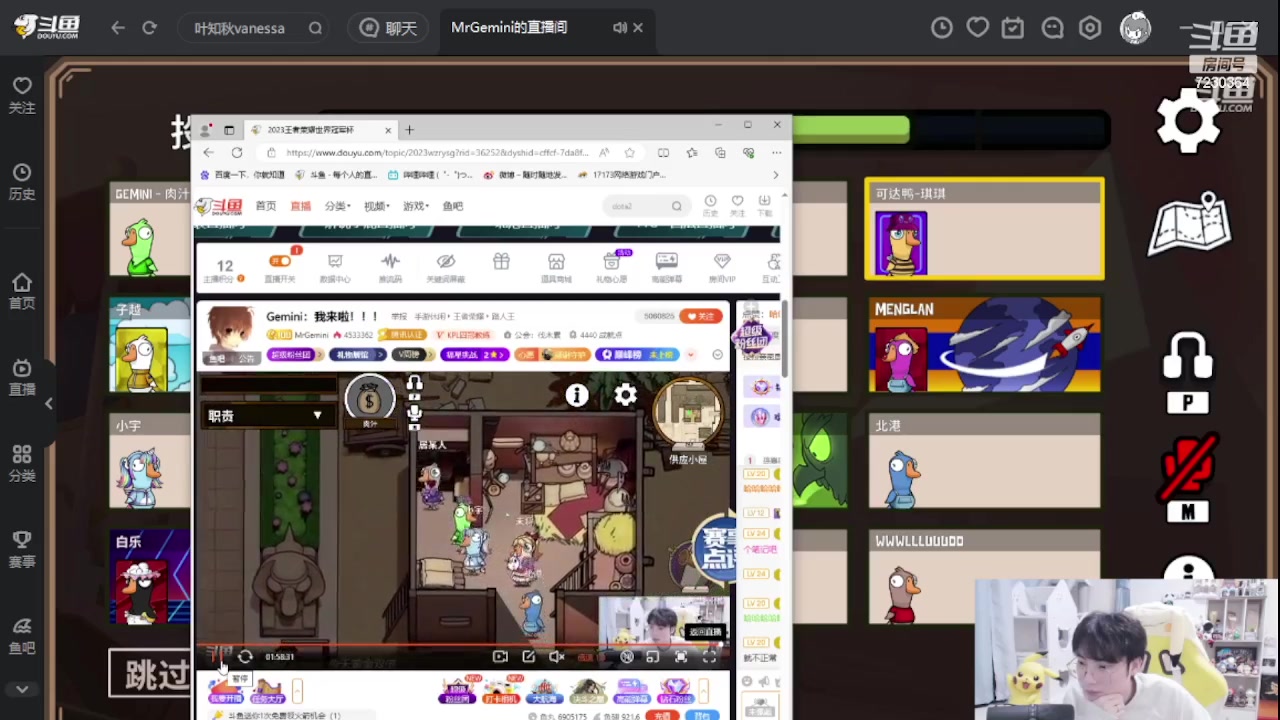Toggle the muted microphone M control
This screenshot has height=720, width=1280.
click(1188, 478)
